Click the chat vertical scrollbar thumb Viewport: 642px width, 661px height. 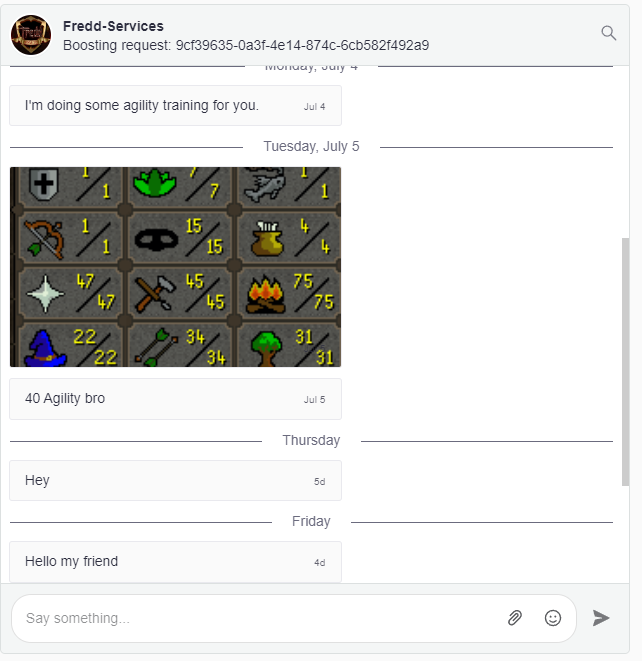(x=626, y=362)
